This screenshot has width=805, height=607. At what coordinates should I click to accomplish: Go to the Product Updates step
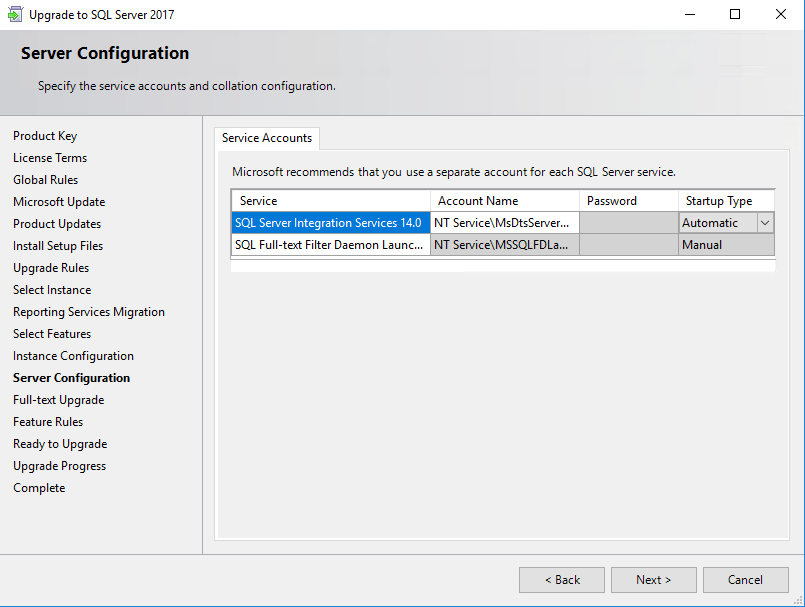[57, 224]
